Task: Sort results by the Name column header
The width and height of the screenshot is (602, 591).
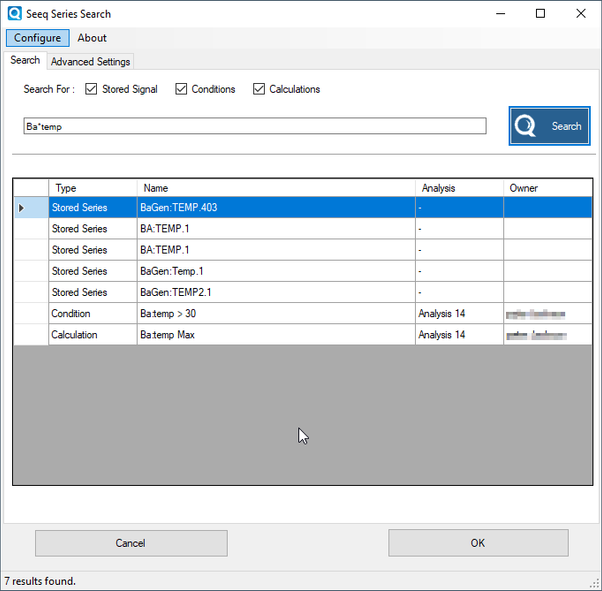Action: point(275,188)
